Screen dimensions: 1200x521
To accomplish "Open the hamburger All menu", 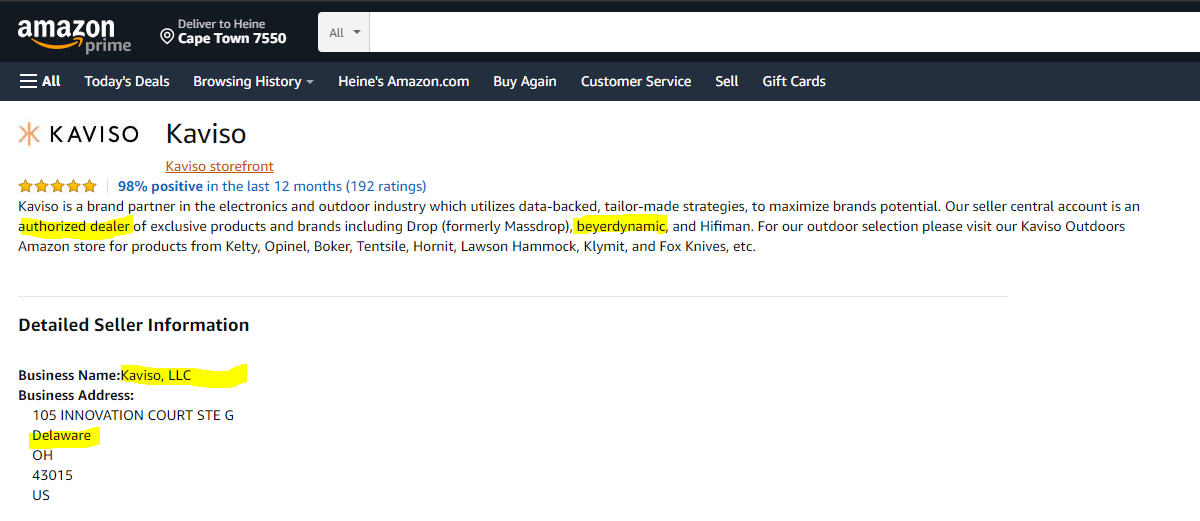I will [x=40, y=81].
